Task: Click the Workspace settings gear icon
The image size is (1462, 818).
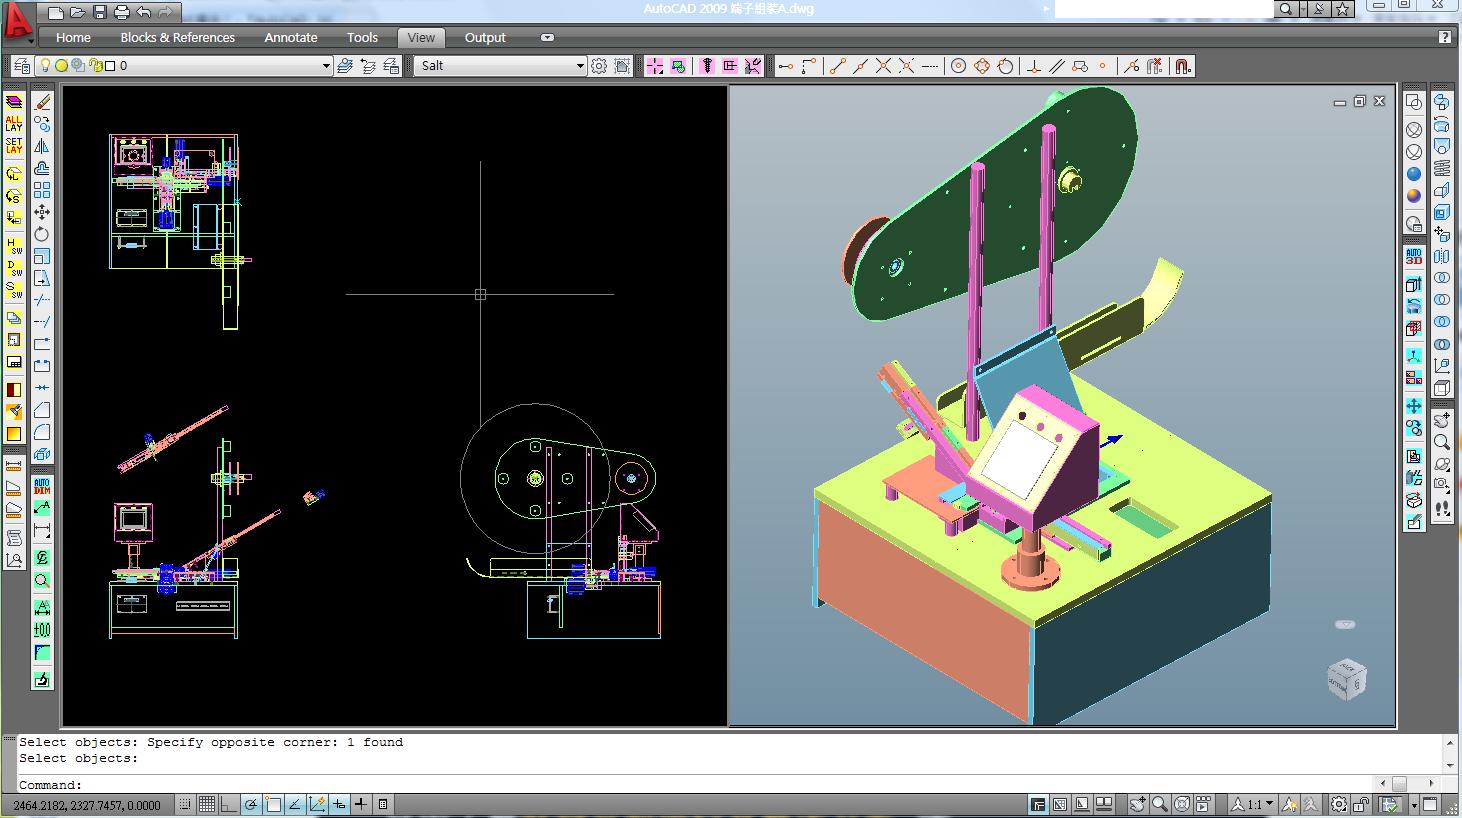Action: pyautogui.click(x=599, y=66)
